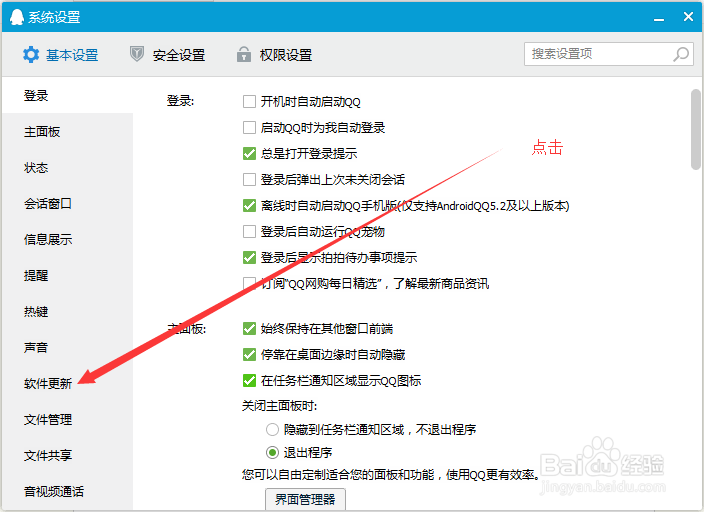This screenshot has height=512, width=704.
Task: Click the lock icon beside 权限设置
Action: 244,54
